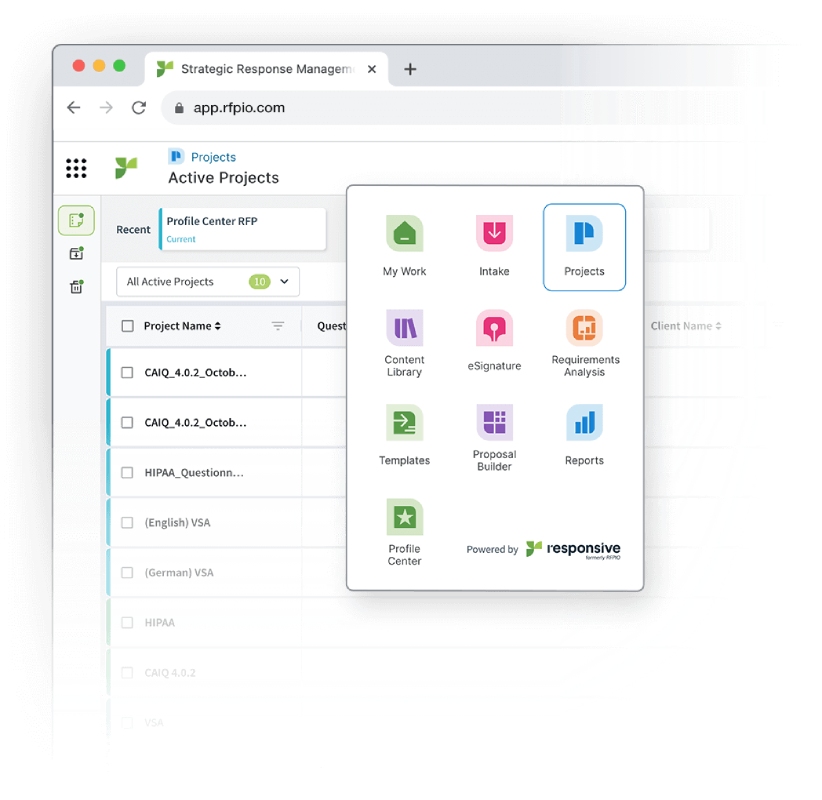Check the second CAIQ_4.0.2_Octob row
This screenshot has width=822, height=800.
(127, 423)
